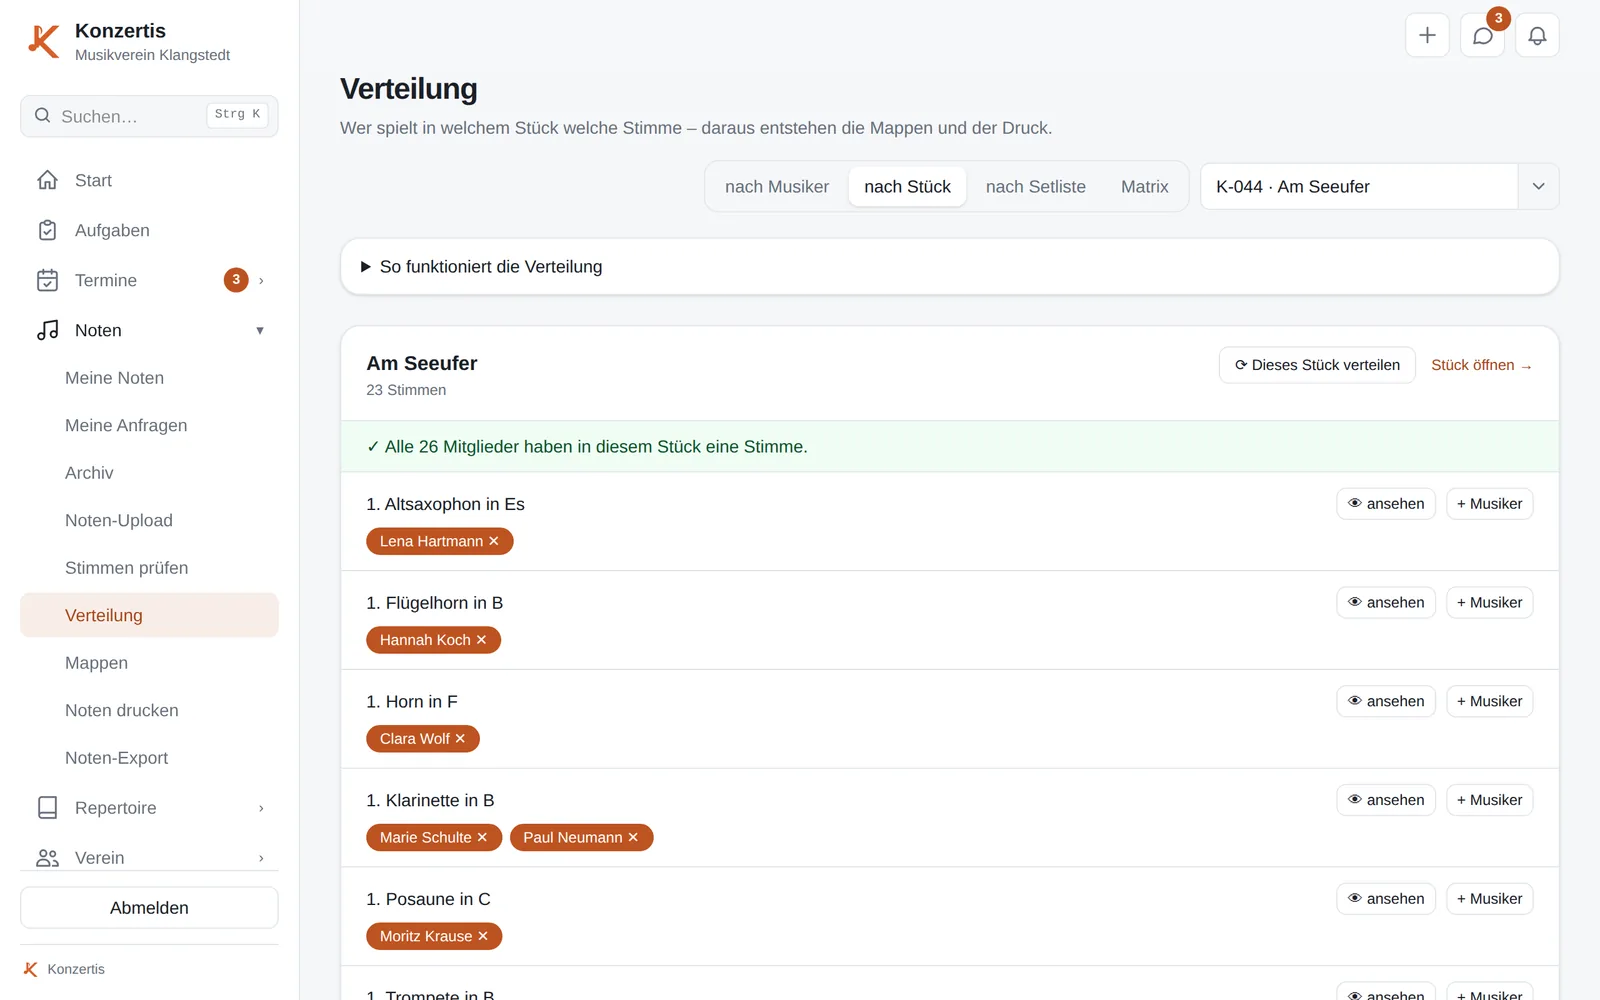Viewport: 1600px width, 1000px height.
Task: View the 1. Flügelhorn in B part
Action: pyautogui.click(x=1386, y=603)
